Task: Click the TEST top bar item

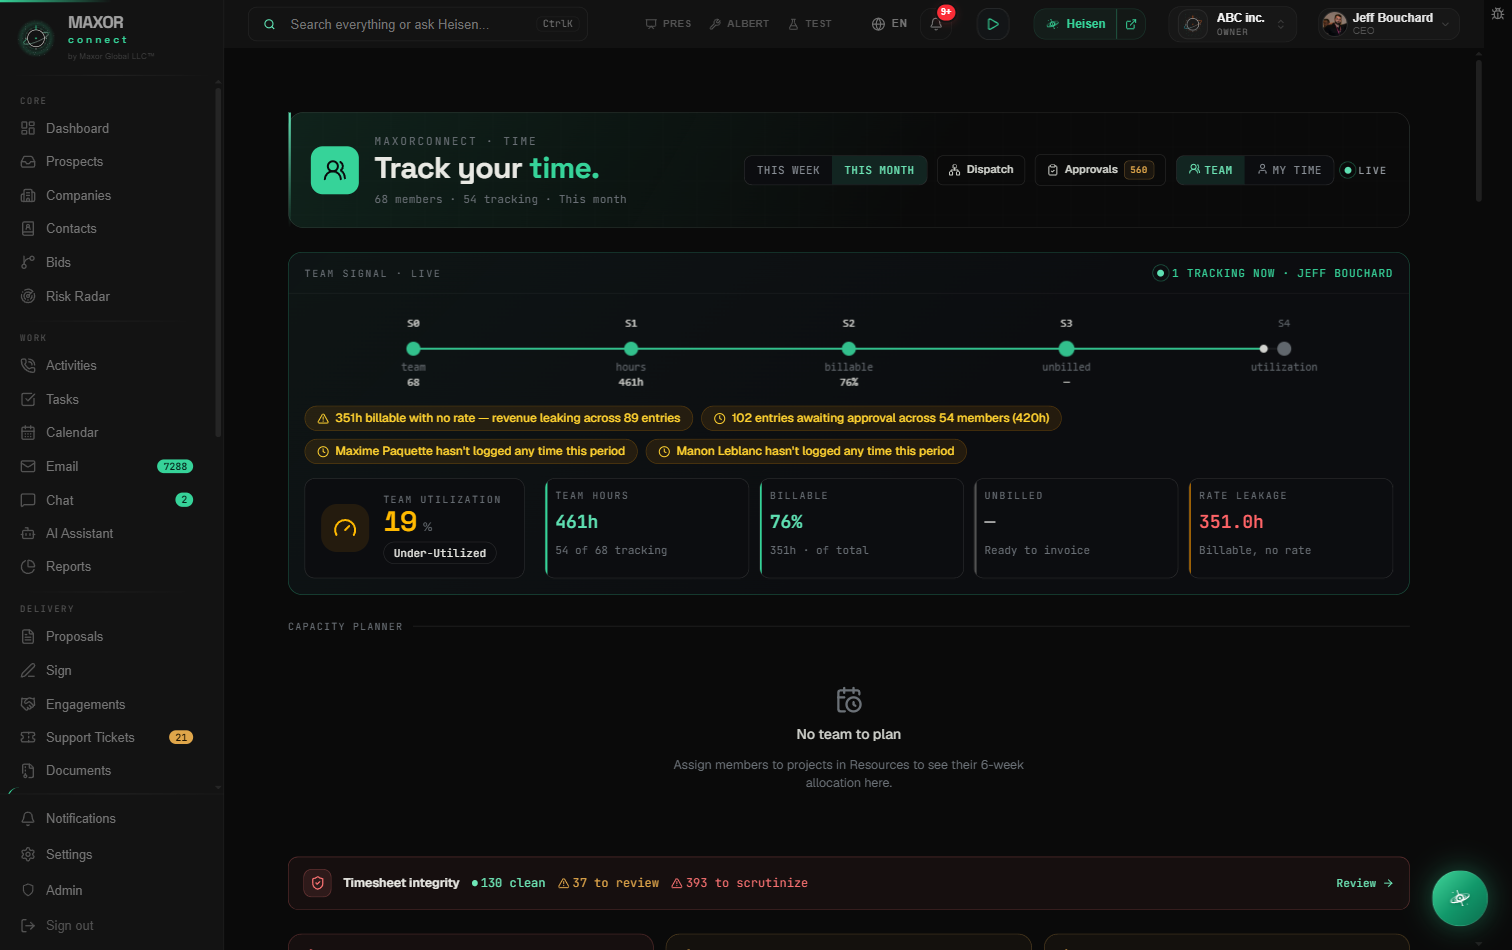Action: pos(810,23)
